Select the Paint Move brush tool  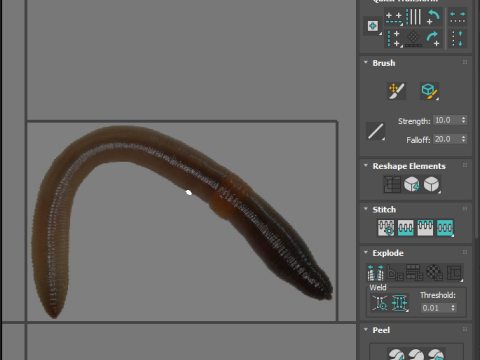396,91
